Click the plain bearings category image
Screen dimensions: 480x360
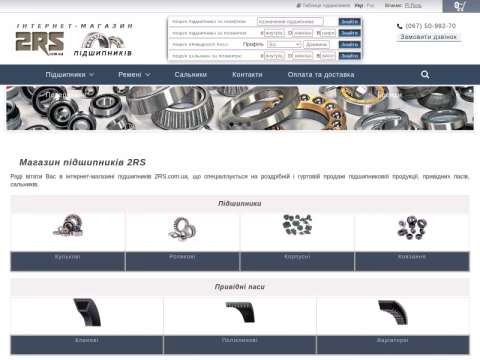pyautogui.click(x=412, y=228)
